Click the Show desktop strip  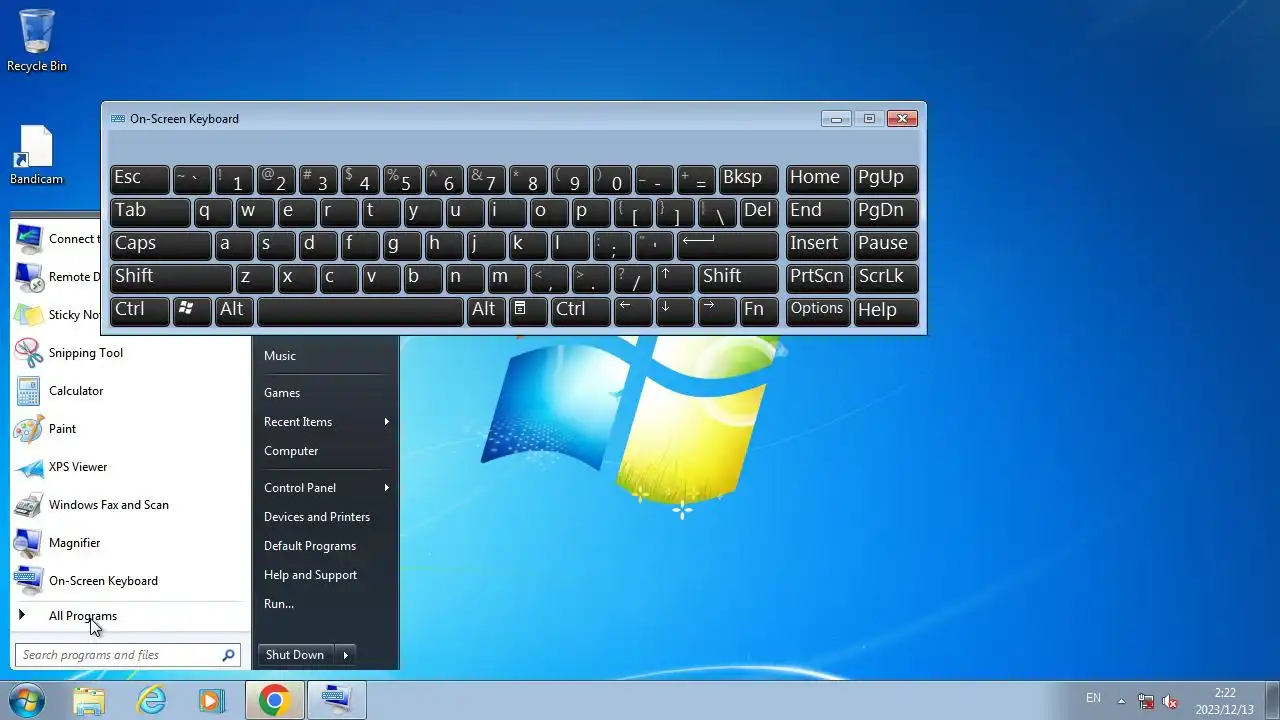tap(1273, 700)
